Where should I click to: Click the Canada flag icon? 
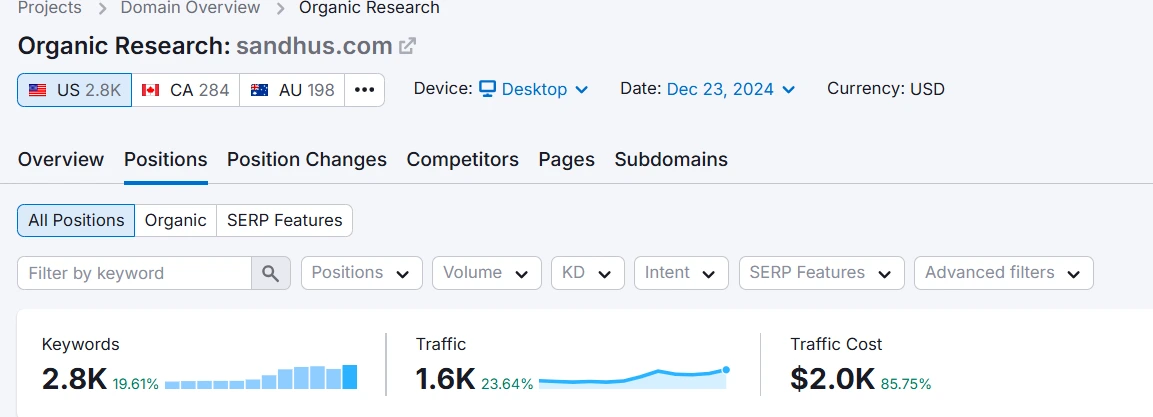150,90
